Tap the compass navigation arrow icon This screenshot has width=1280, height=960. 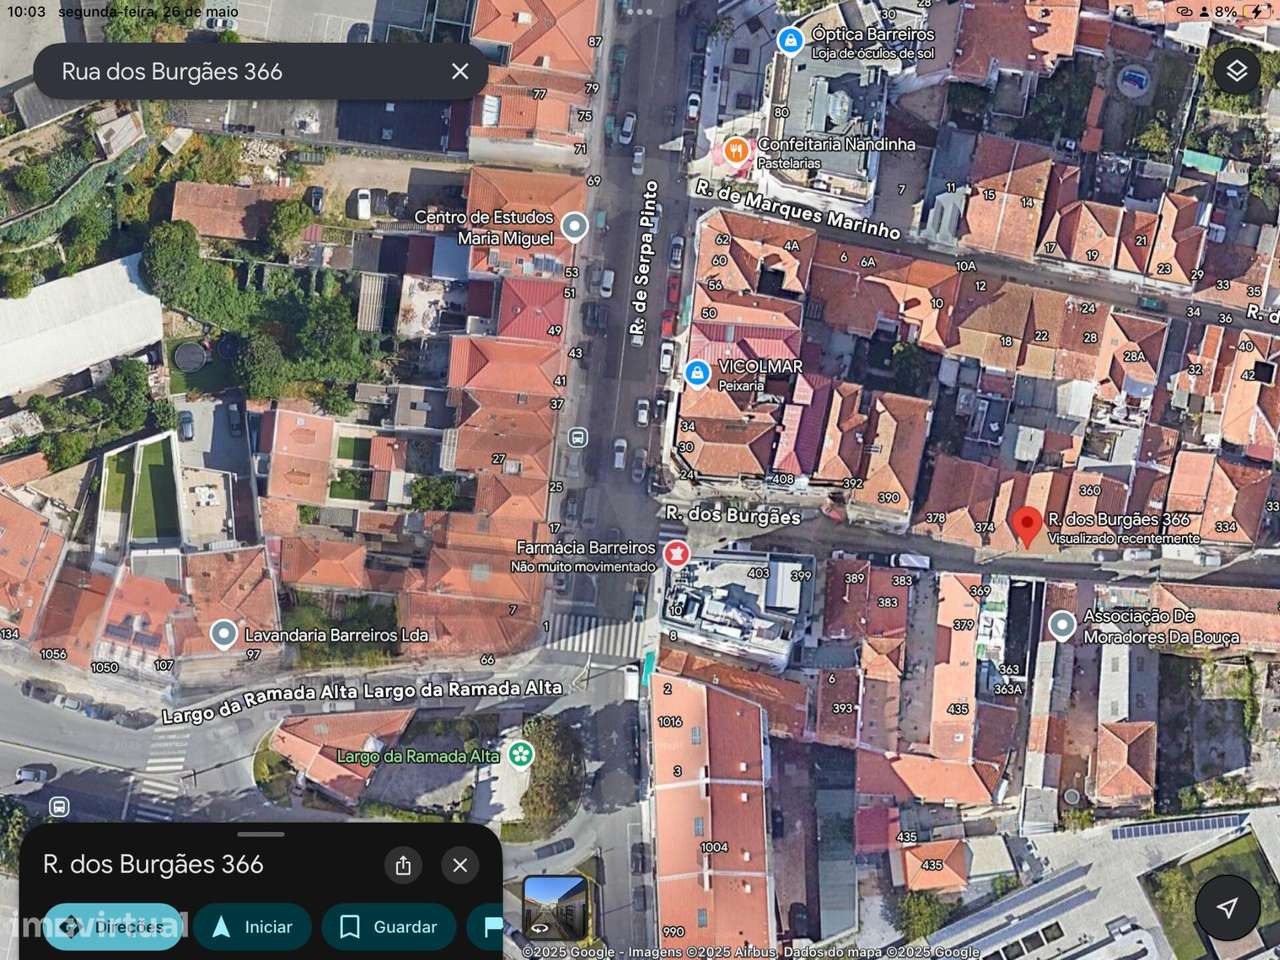[x=1228, y=907]
